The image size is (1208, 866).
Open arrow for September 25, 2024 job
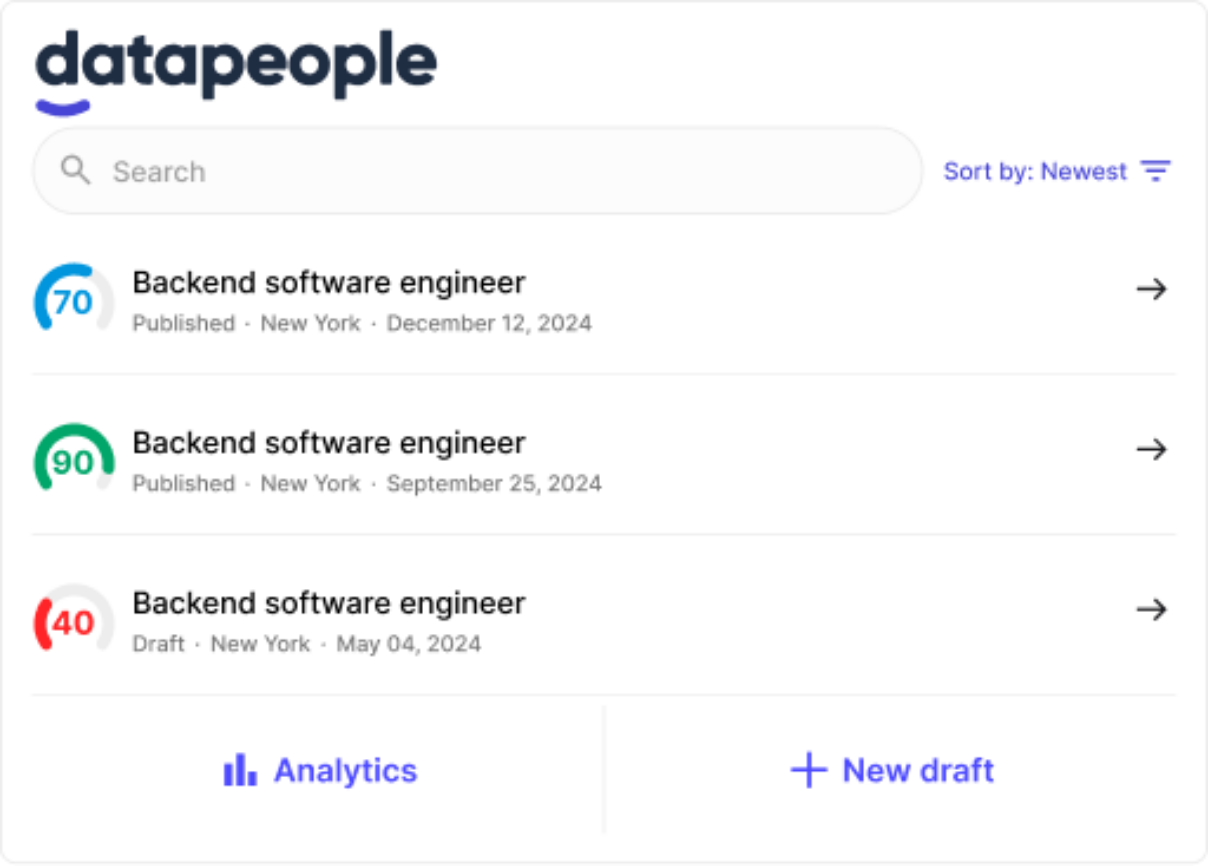[x=1152, y=449]
